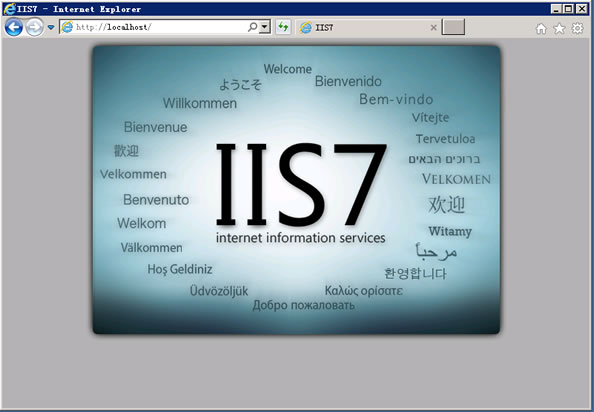Close the Internet Explorer window
594x412 pixels.
click(x=581, y=9)
